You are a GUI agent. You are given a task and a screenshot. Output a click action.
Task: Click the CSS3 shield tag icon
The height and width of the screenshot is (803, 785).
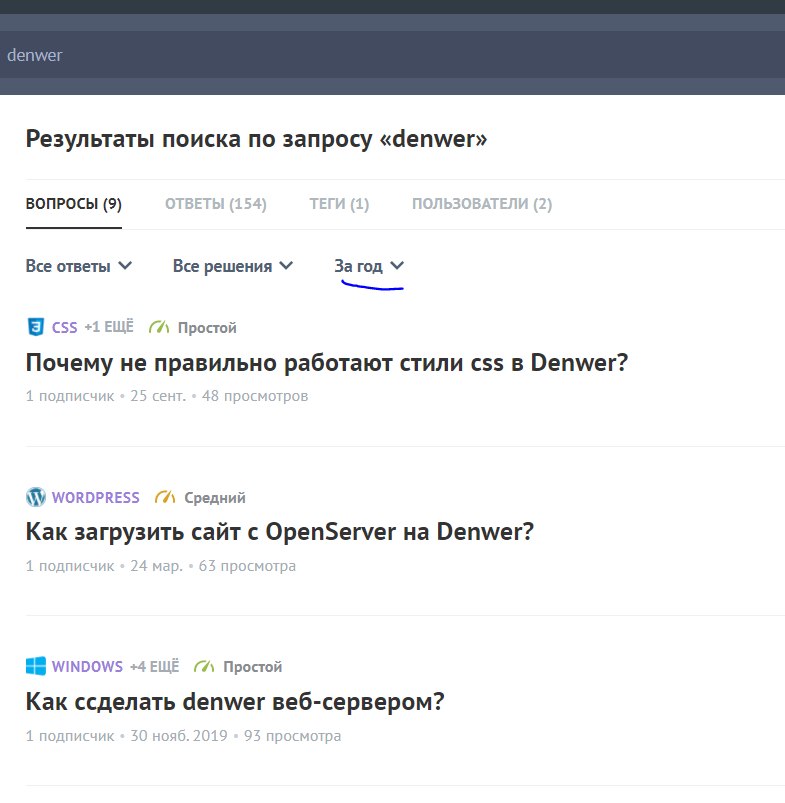tap(35, 327)
